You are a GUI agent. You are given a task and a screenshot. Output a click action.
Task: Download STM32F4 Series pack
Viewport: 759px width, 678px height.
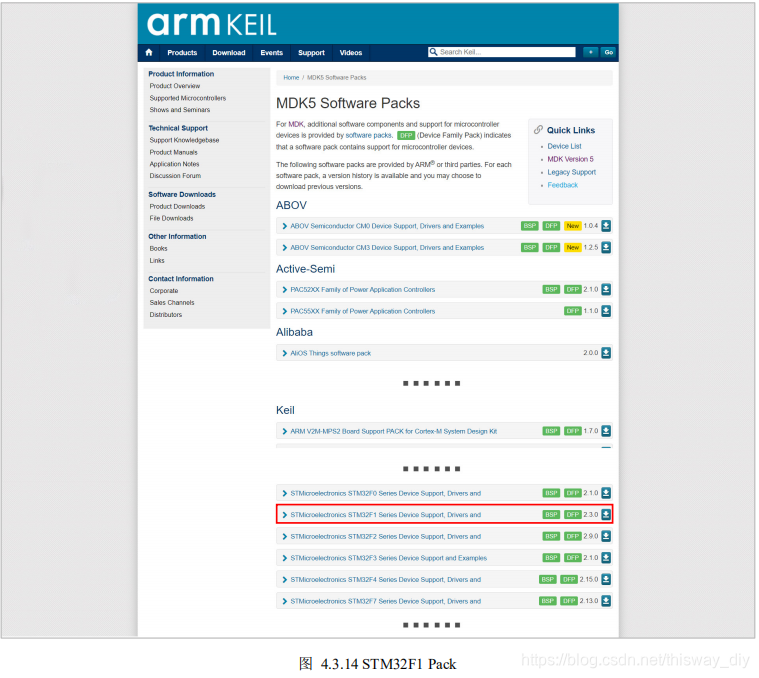(606, 579)
